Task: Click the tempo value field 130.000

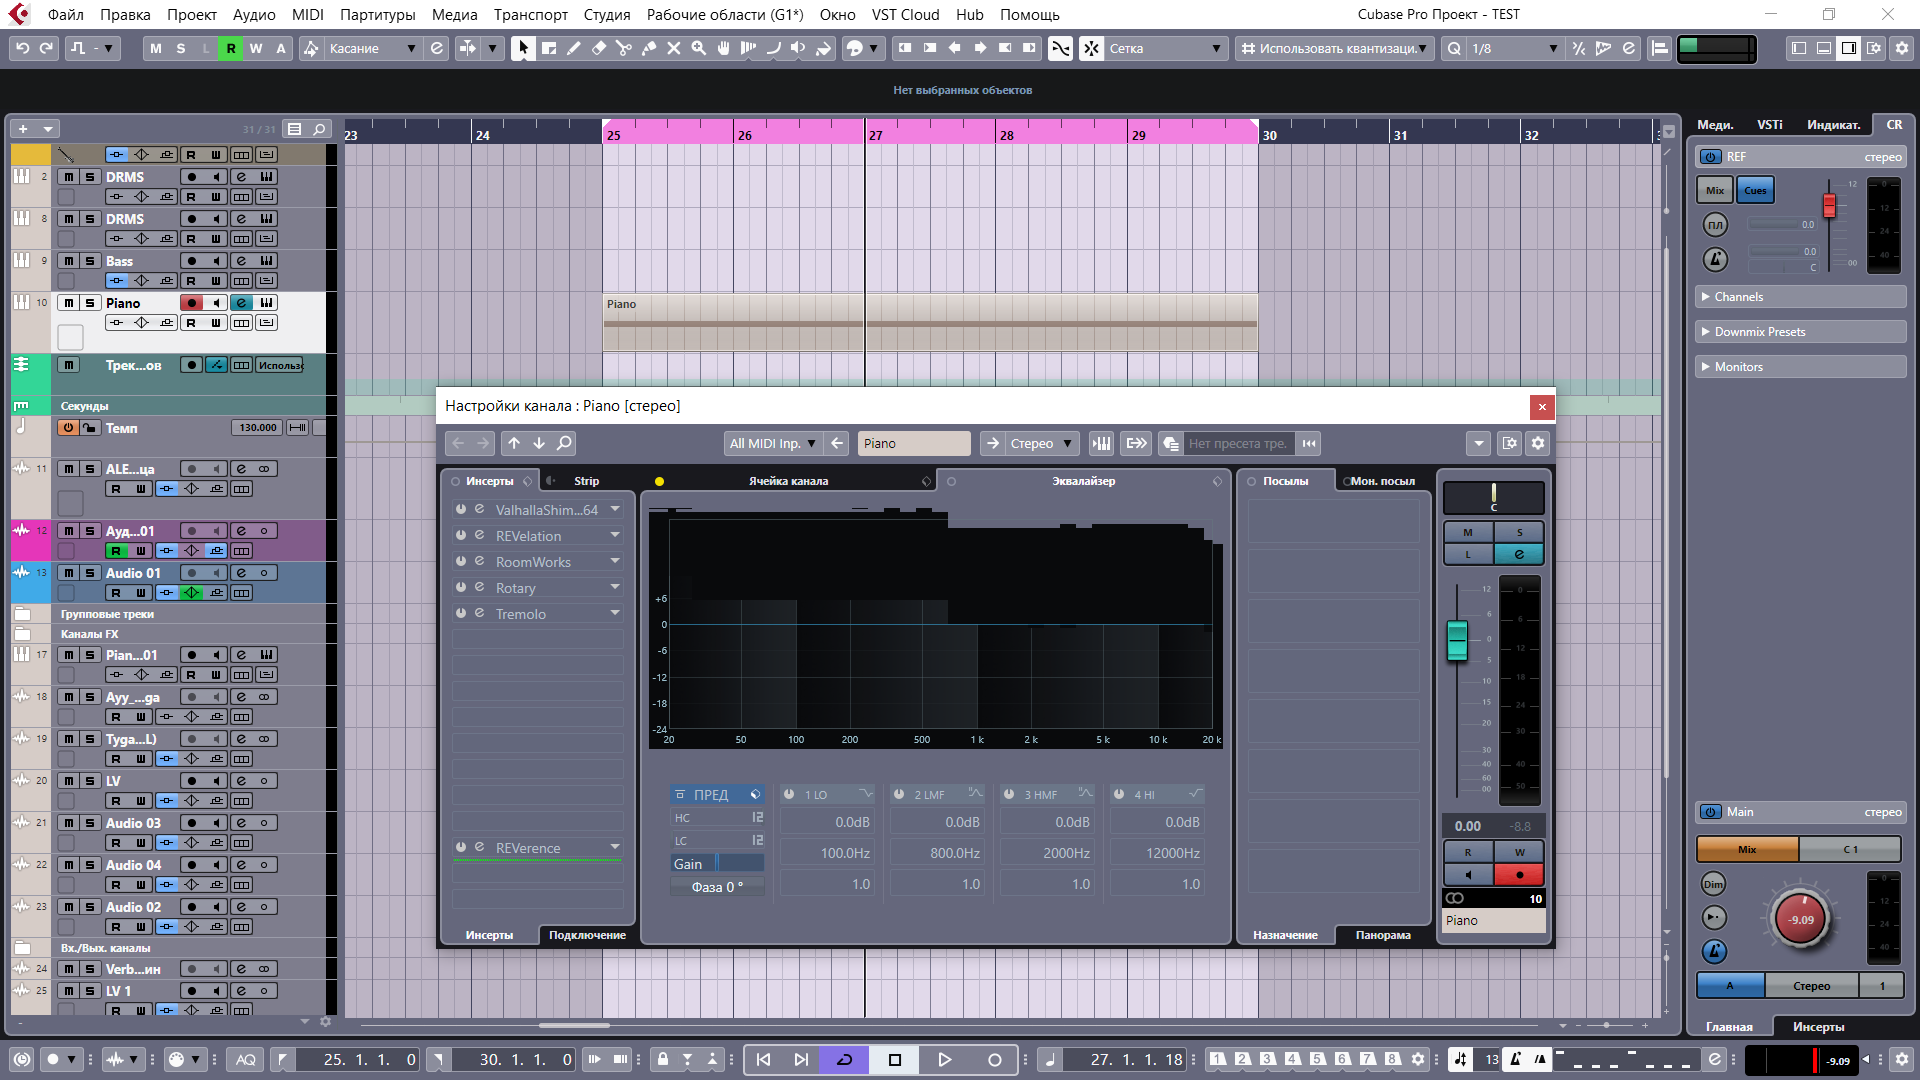Action: point(258,428)
